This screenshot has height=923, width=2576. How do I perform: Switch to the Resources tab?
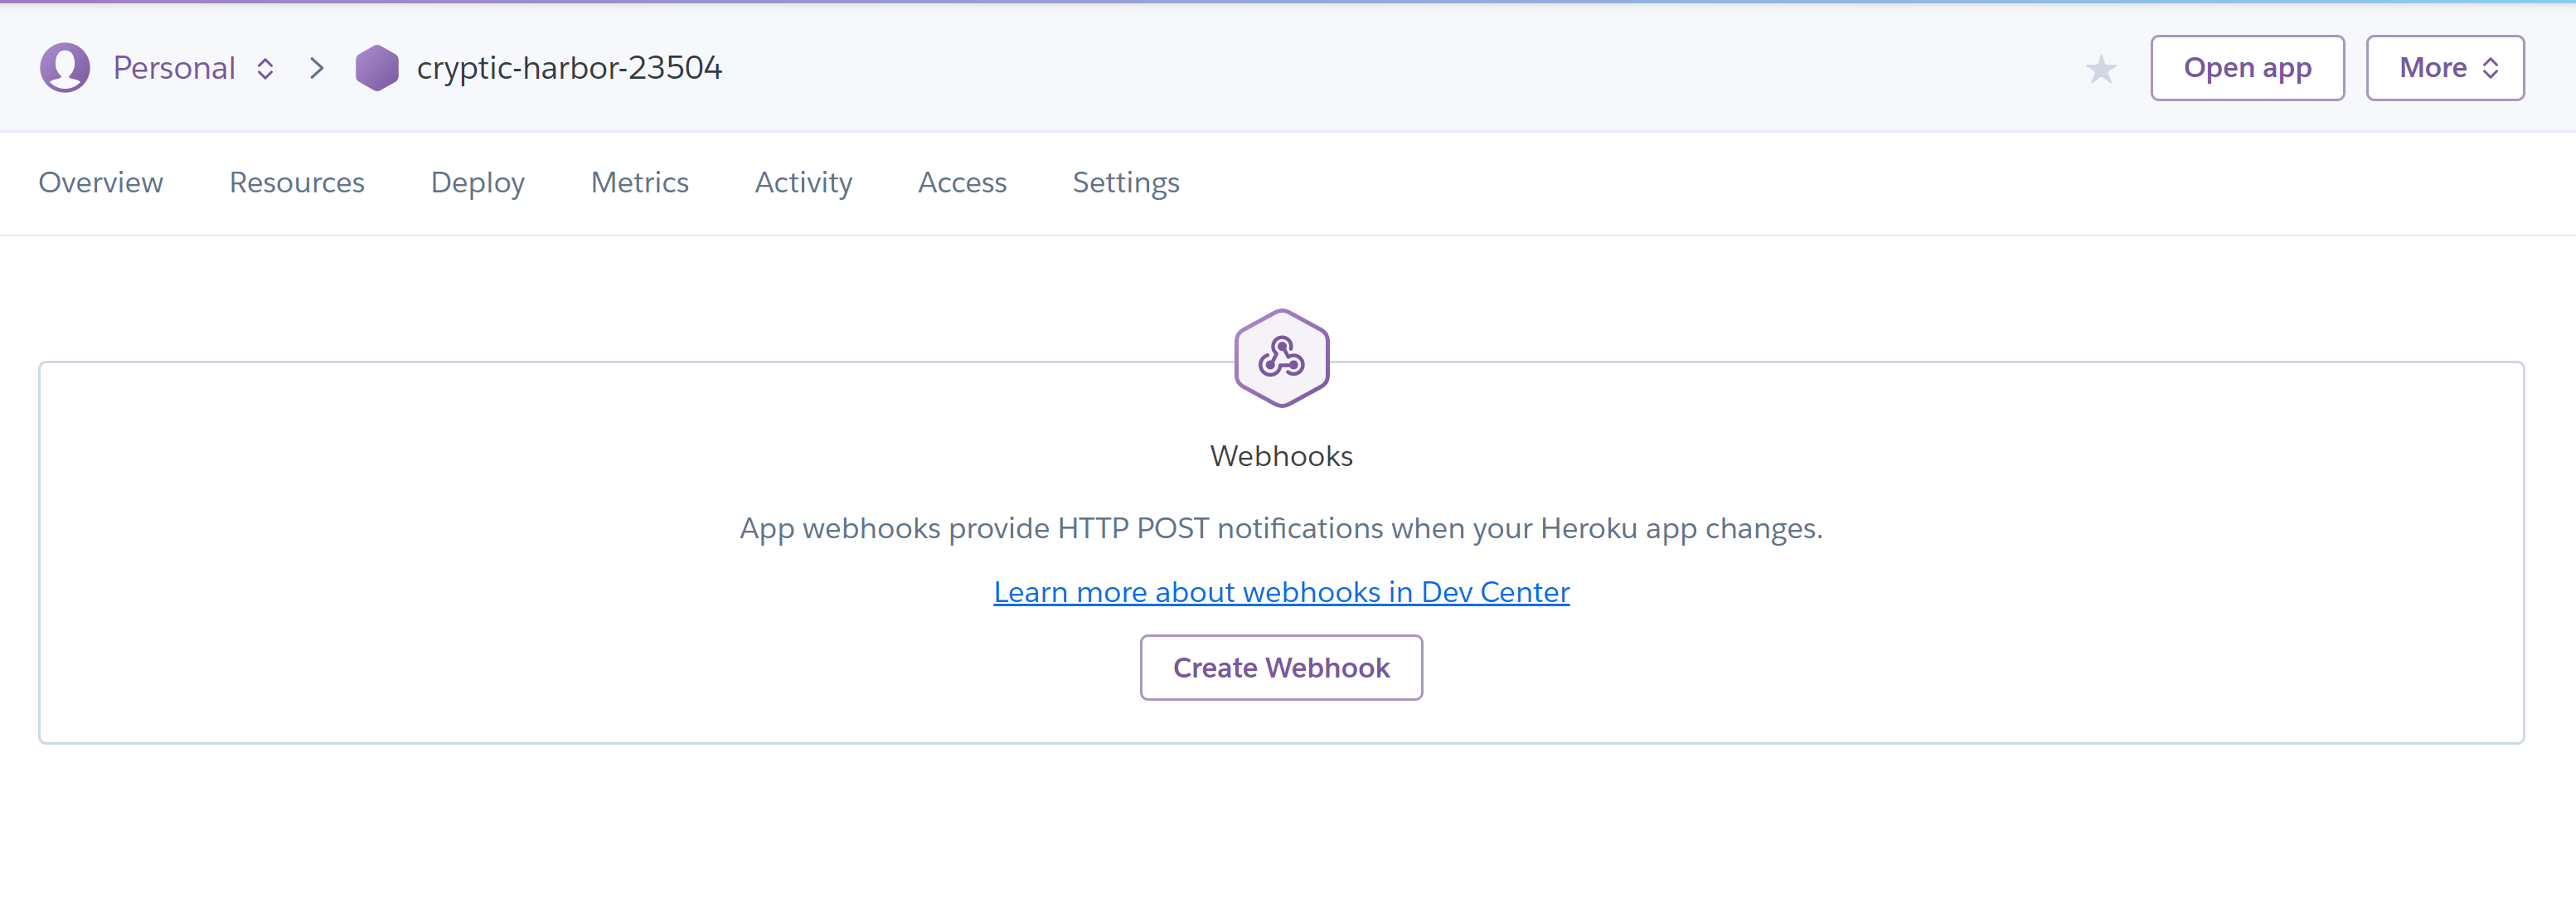coord(297,182)
